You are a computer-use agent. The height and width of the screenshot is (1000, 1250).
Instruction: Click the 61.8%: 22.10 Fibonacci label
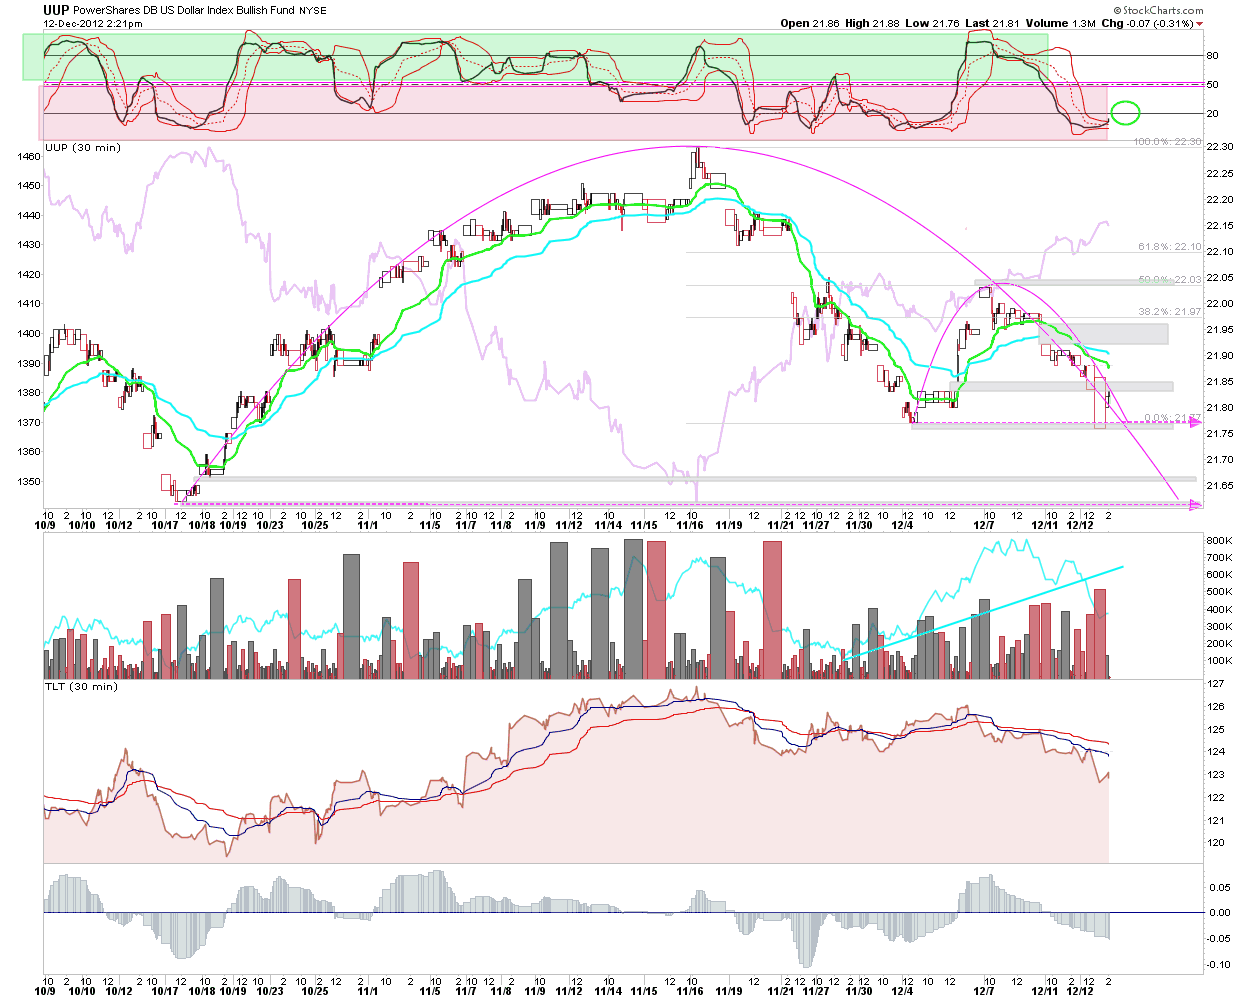click(1170, 247)
